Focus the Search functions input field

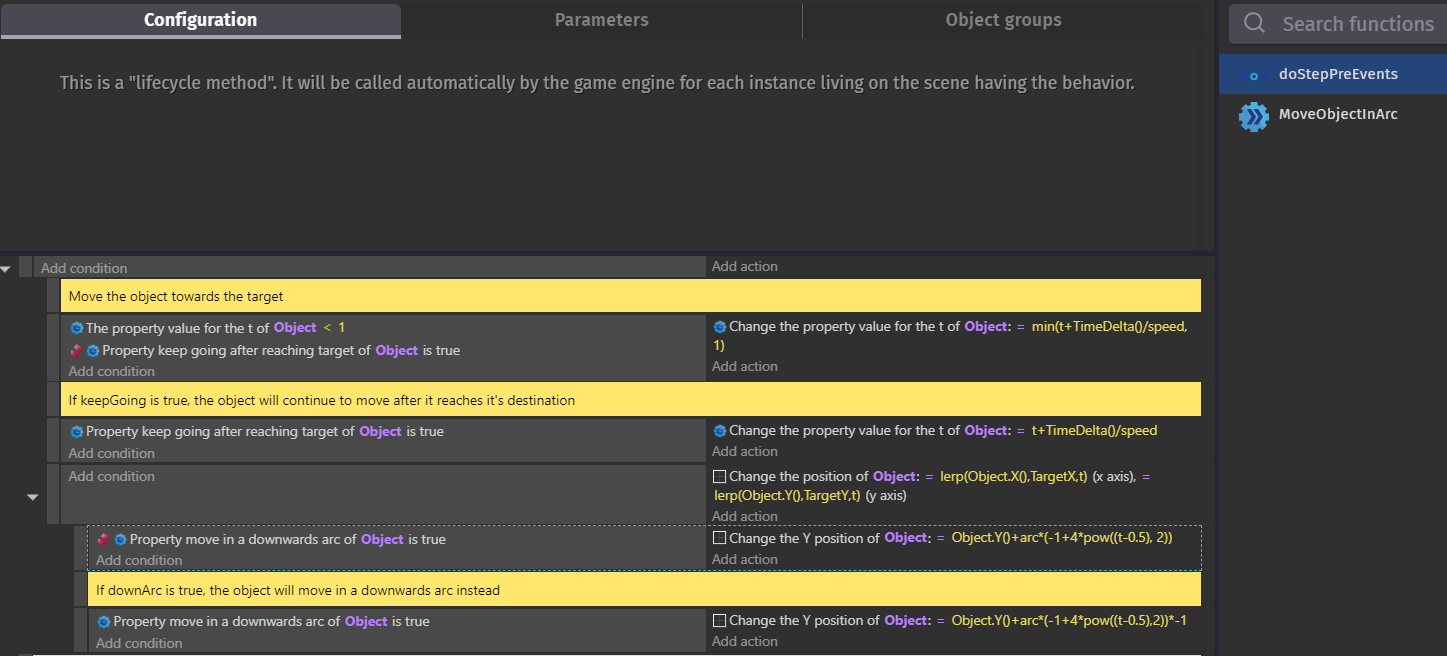(1357, 24)
